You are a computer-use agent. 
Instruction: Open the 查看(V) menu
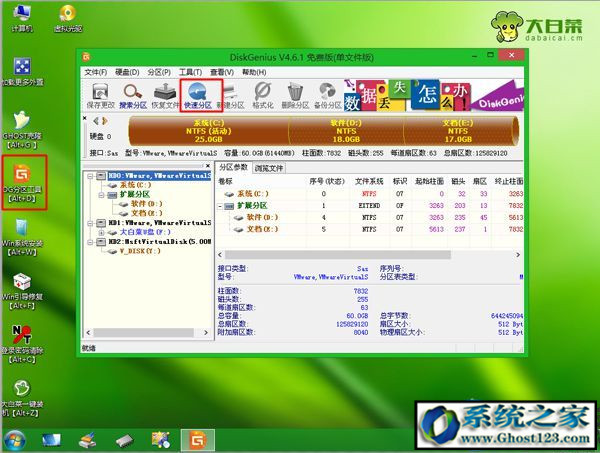(x=222, y=72)
